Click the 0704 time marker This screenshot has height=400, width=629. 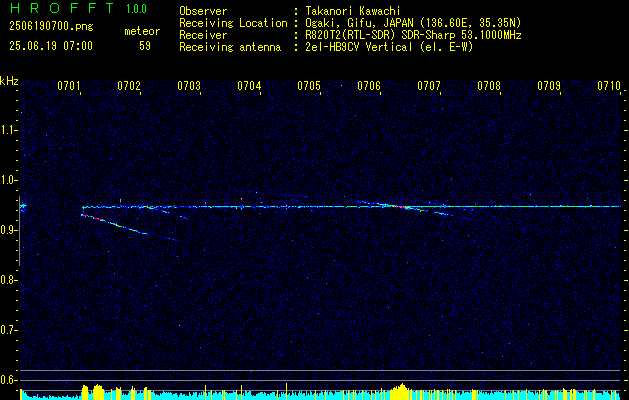pos(249,85)
